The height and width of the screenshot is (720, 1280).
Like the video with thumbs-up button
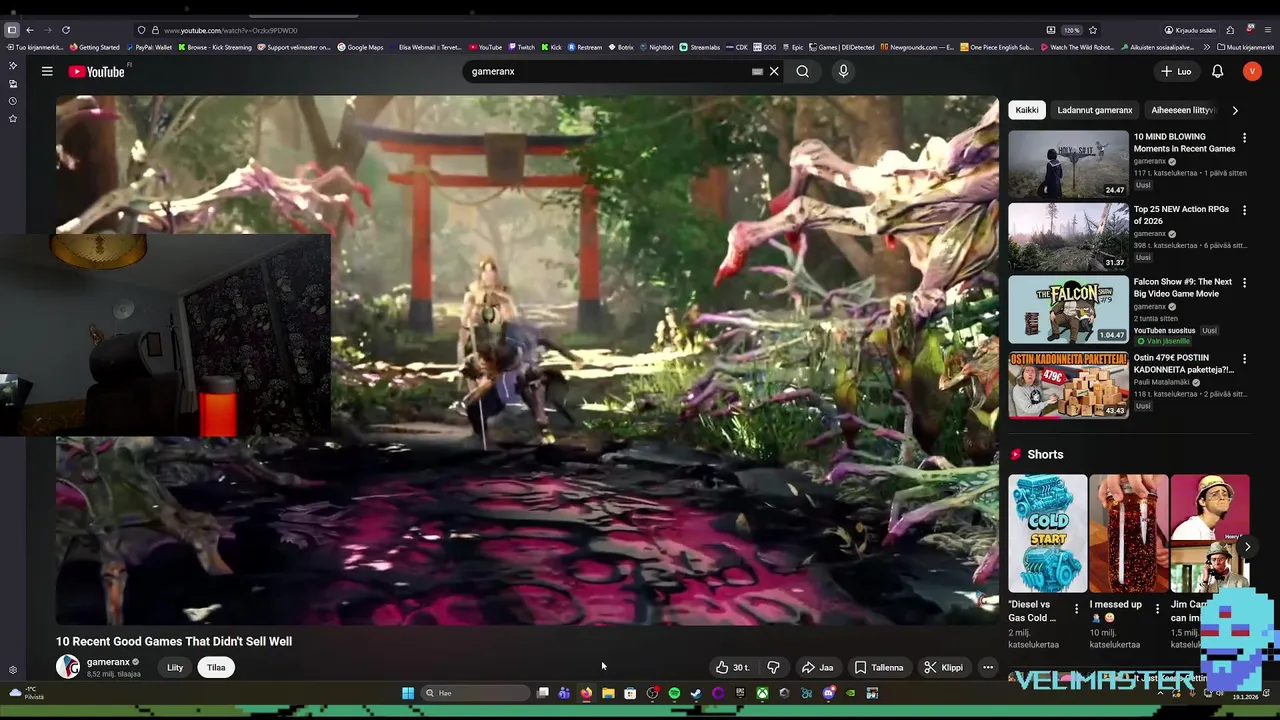[732, 667]
